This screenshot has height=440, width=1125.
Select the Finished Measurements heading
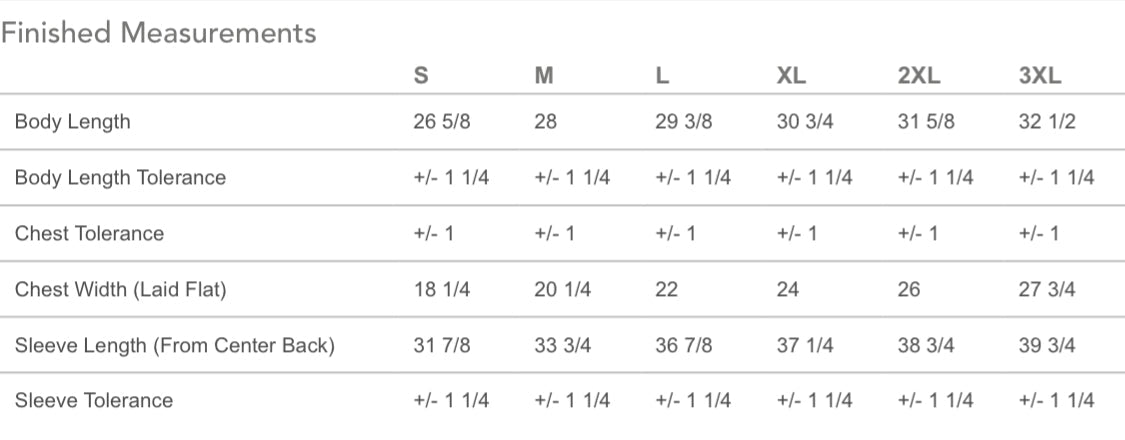[159, 33]
